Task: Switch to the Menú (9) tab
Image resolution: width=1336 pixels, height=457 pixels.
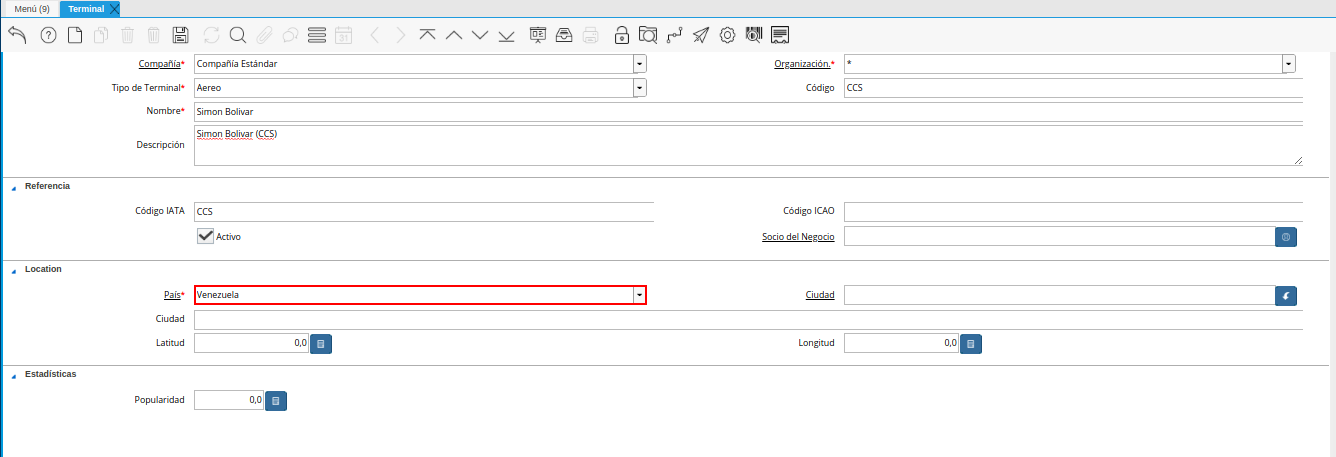Action: click(x=32, y=9)
